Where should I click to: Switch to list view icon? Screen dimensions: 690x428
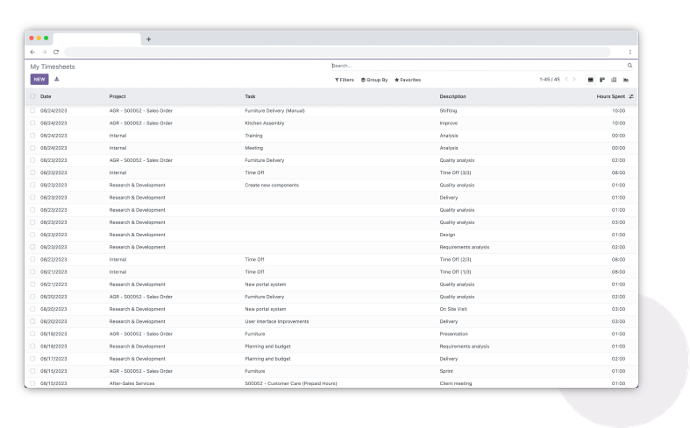590,79
